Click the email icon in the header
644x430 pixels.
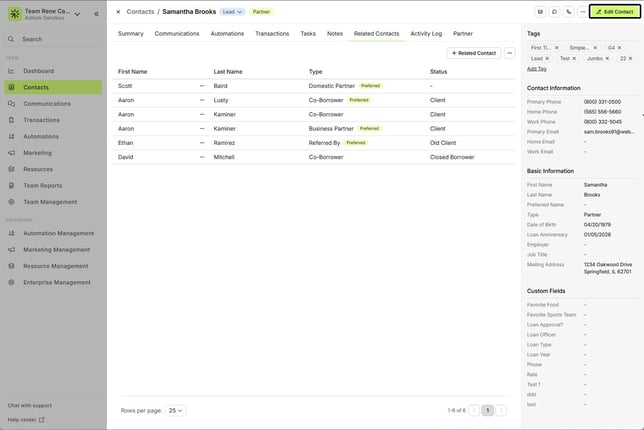point(540,12)
